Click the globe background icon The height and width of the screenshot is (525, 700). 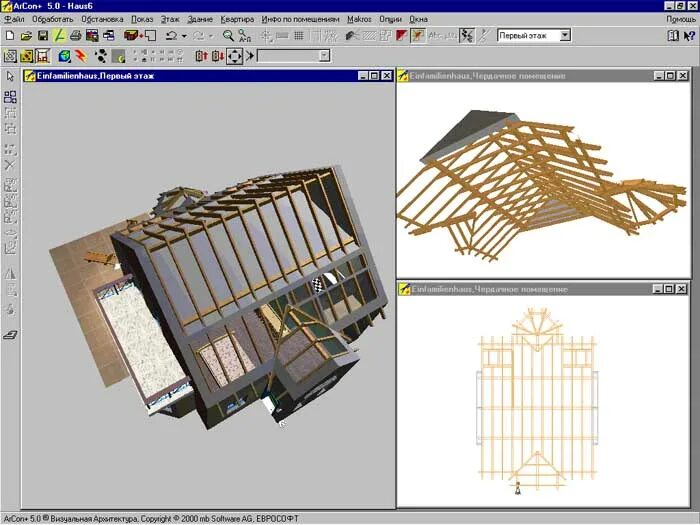pos(65,56)
